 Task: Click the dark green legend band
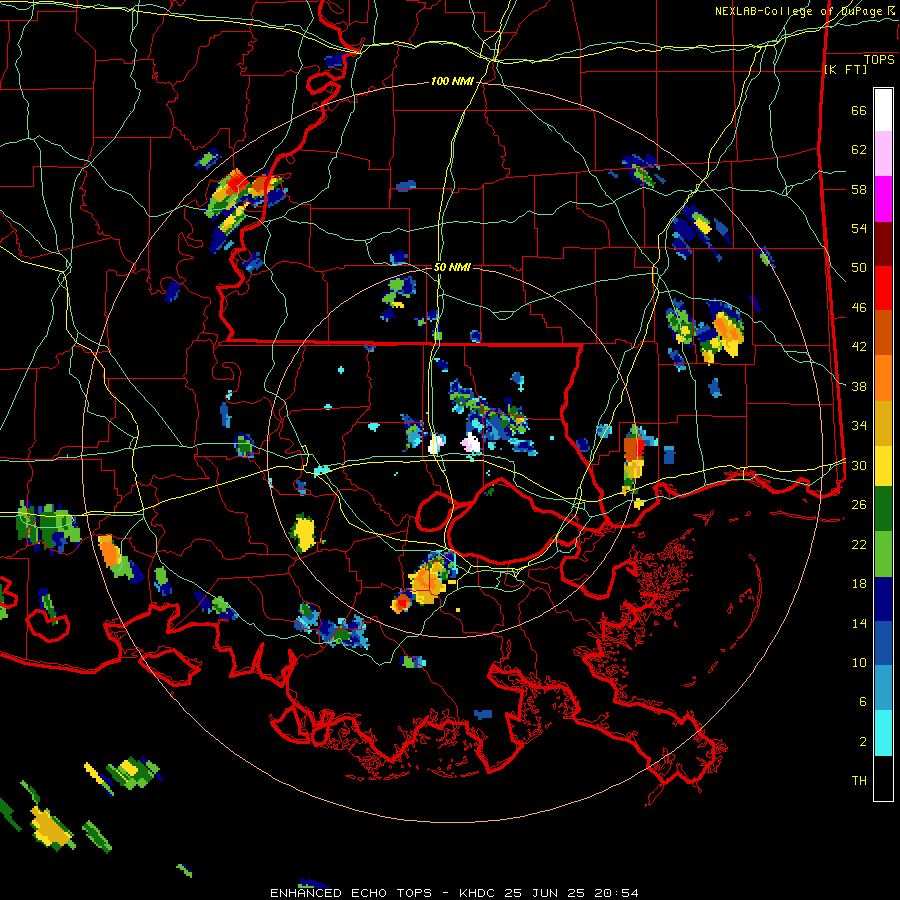click(883, 509)
